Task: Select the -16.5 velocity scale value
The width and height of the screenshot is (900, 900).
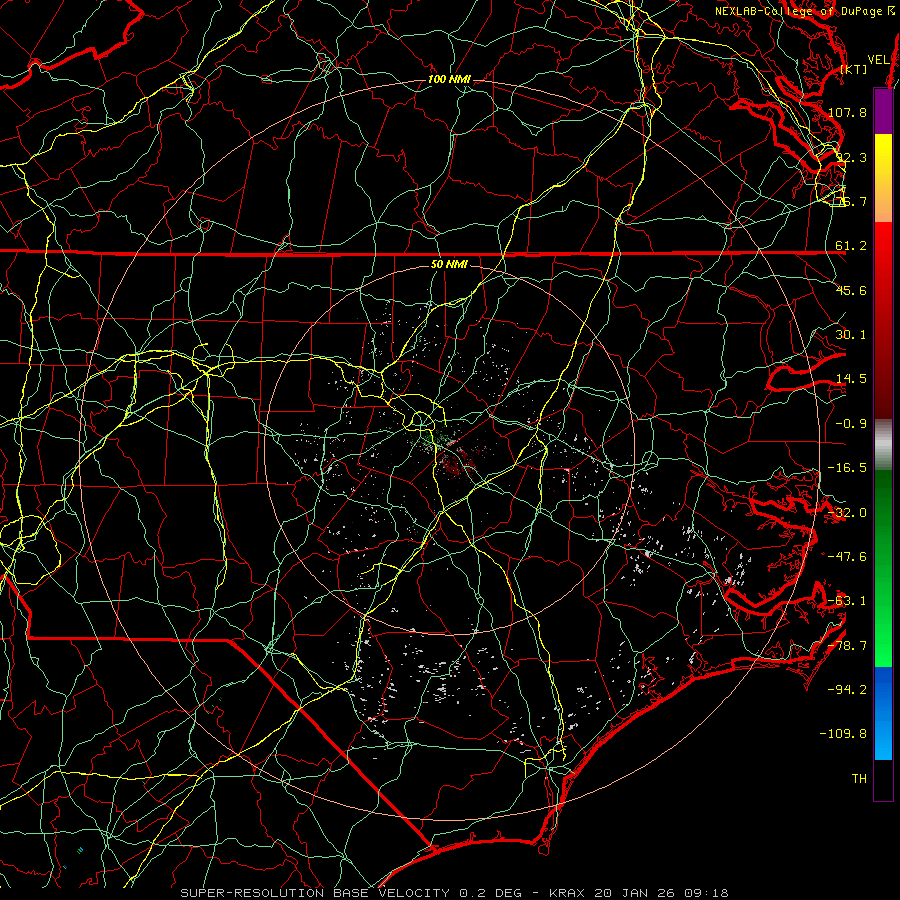Action: click(x=847, y=468)
